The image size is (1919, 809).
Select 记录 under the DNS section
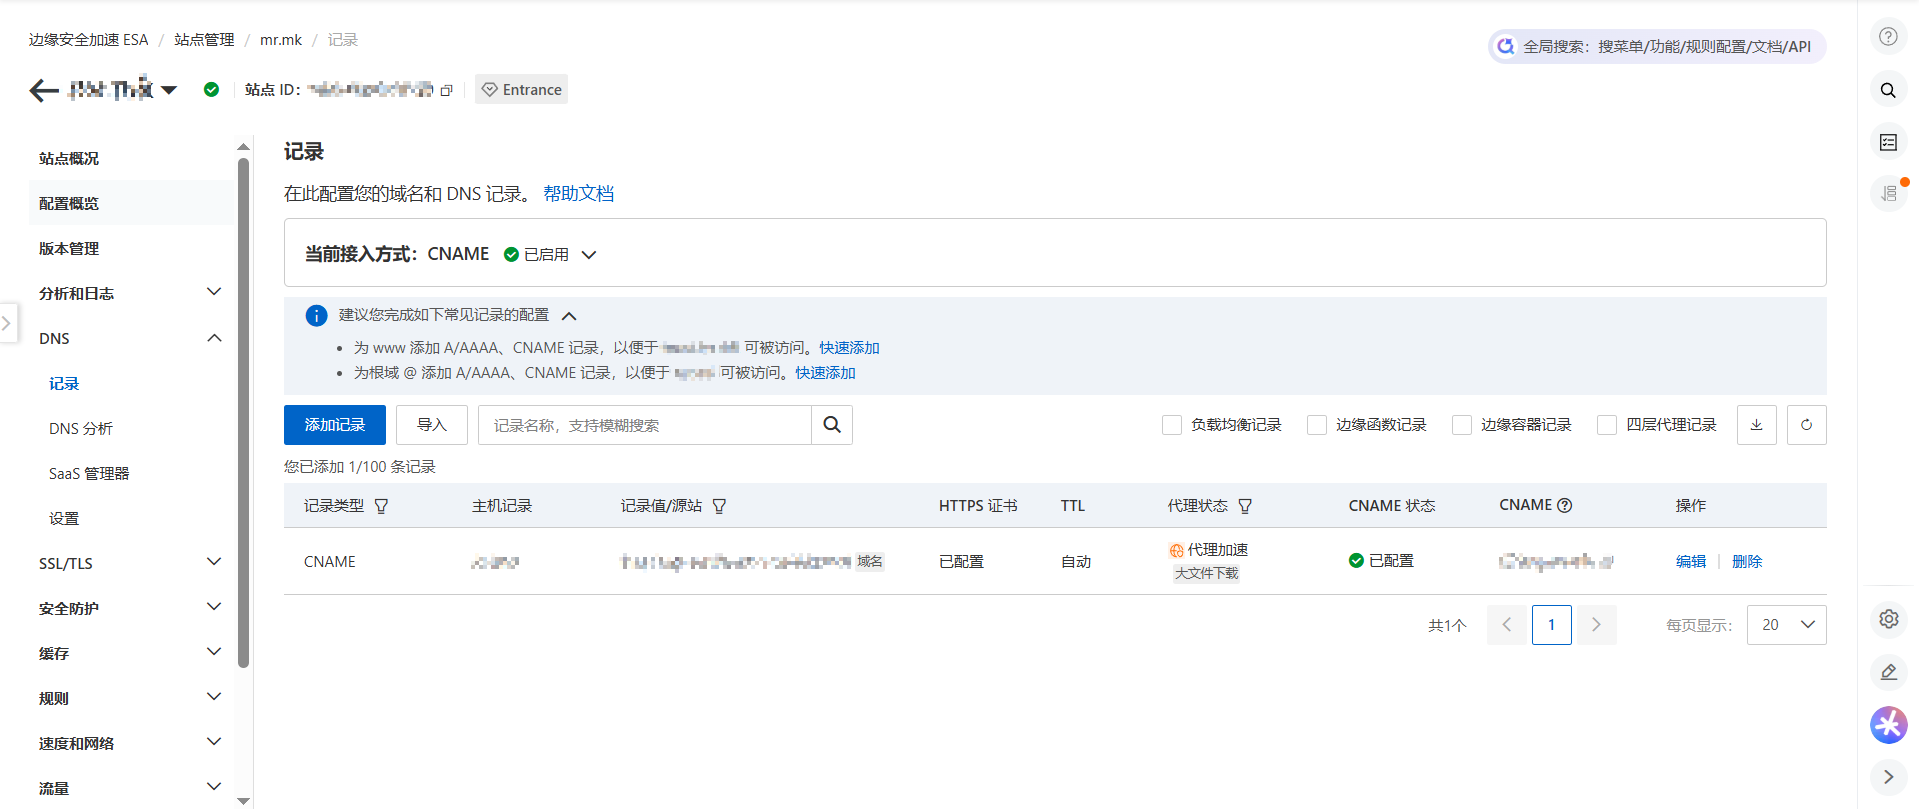(x=64, y=383)
